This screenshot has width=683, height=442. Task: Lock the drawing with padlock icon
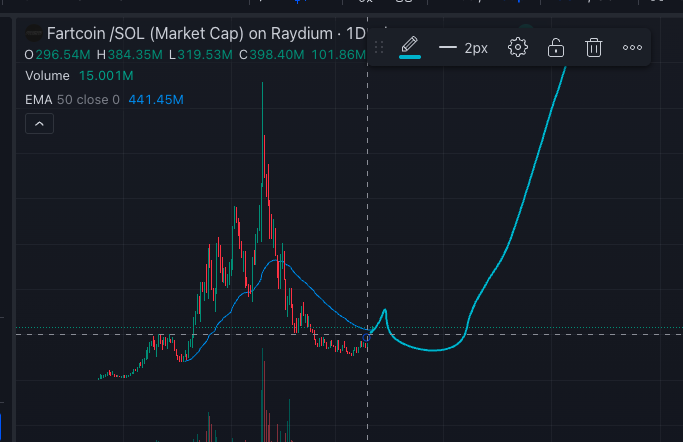click(555, 47)
